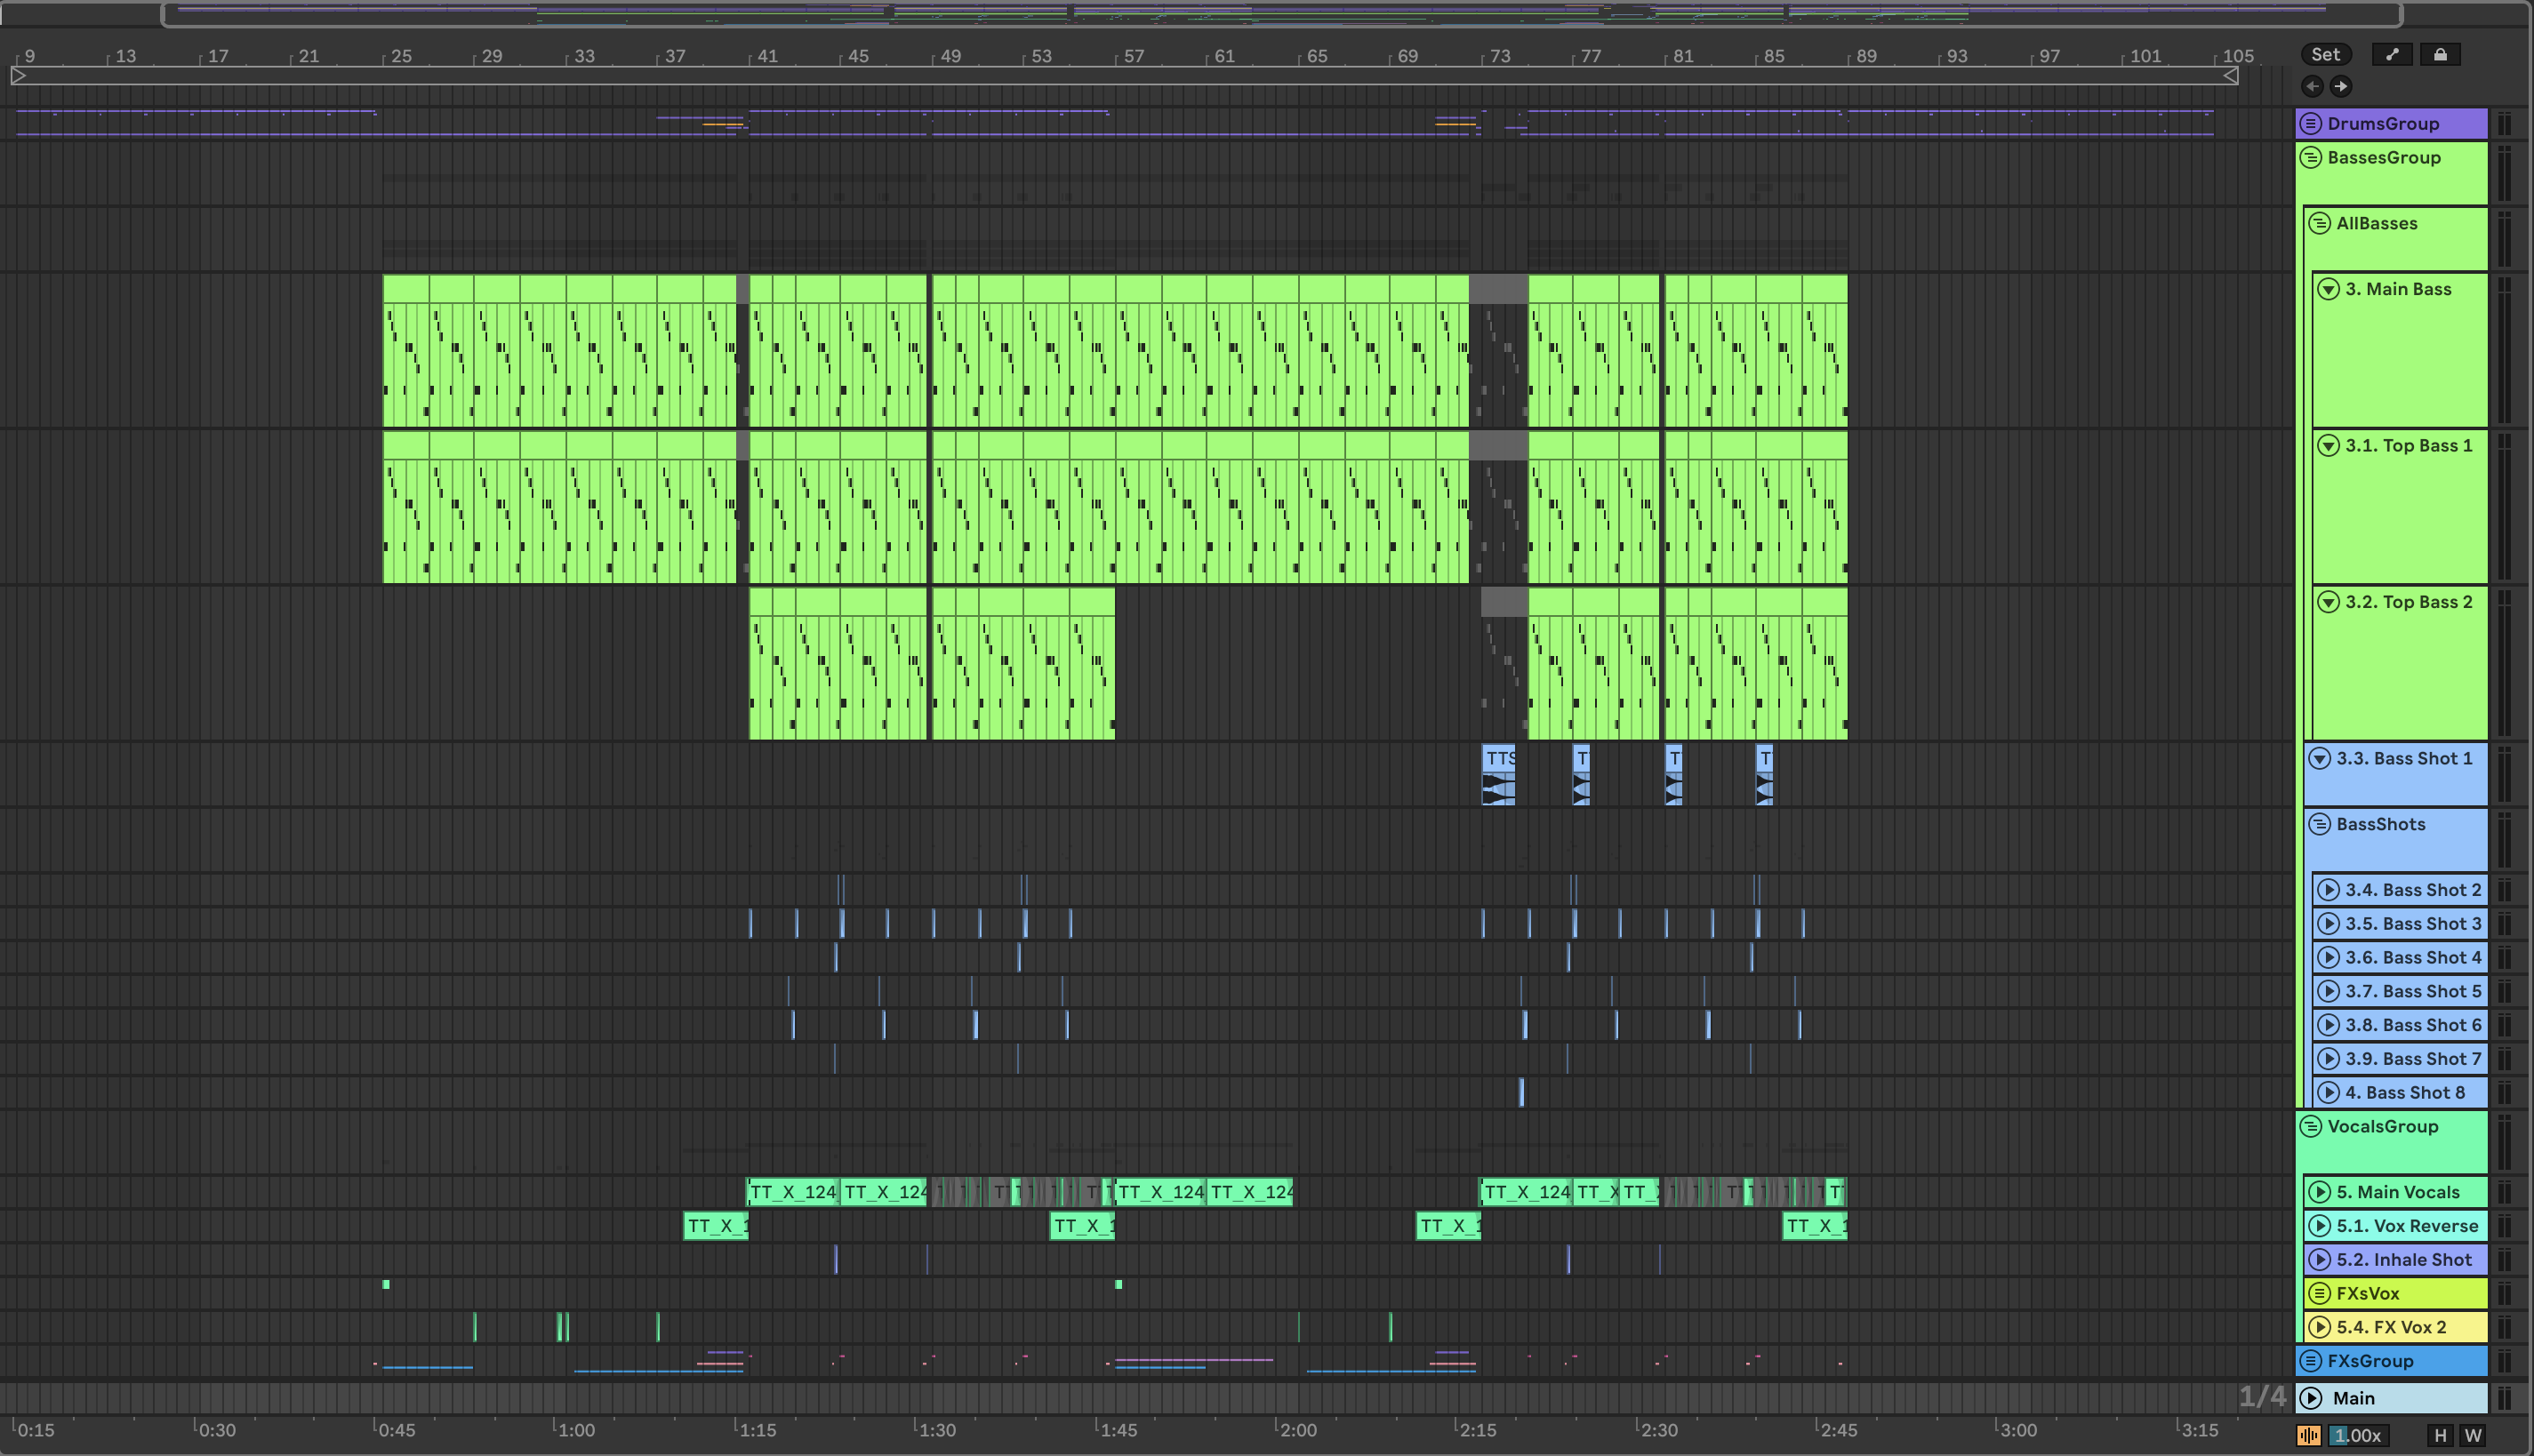Click the Main track title
The width and height of the screenshot is (2534, 1456).
click(x=2354, y=1398)
